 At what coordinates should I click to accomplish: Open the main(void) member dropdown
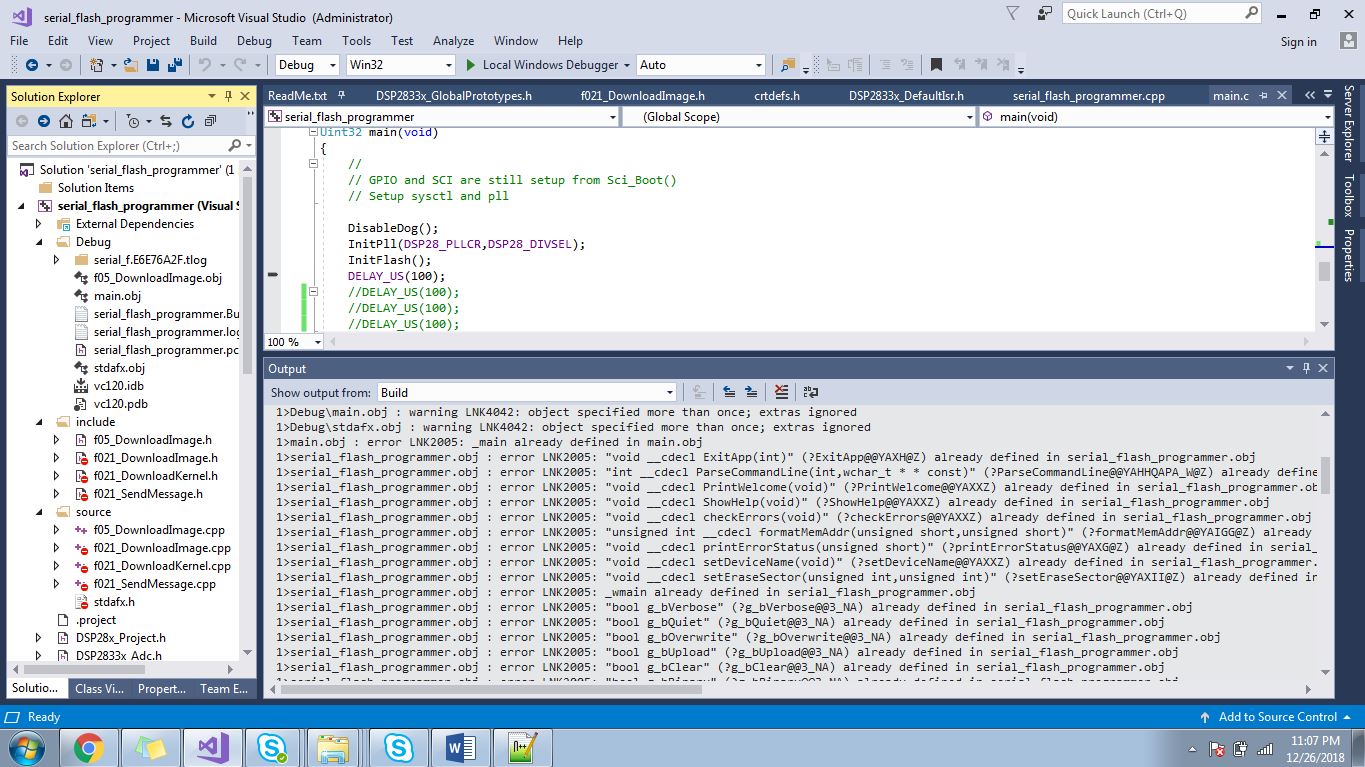pyautogui.click(x=1156, y=117)
